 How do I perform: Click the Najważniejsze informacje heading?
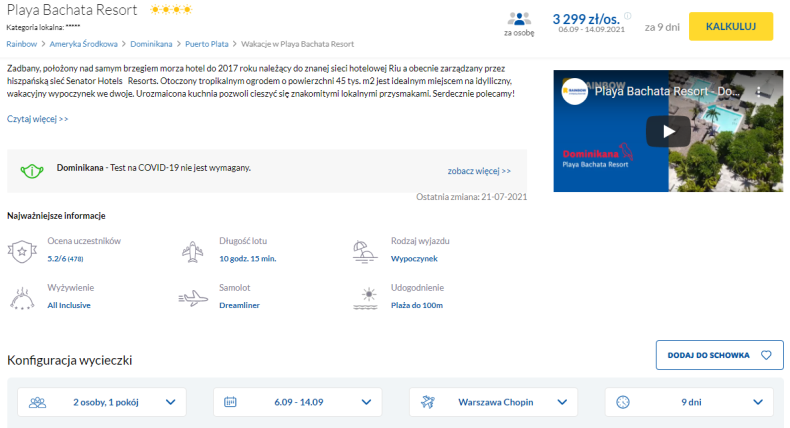click(56, 216)
